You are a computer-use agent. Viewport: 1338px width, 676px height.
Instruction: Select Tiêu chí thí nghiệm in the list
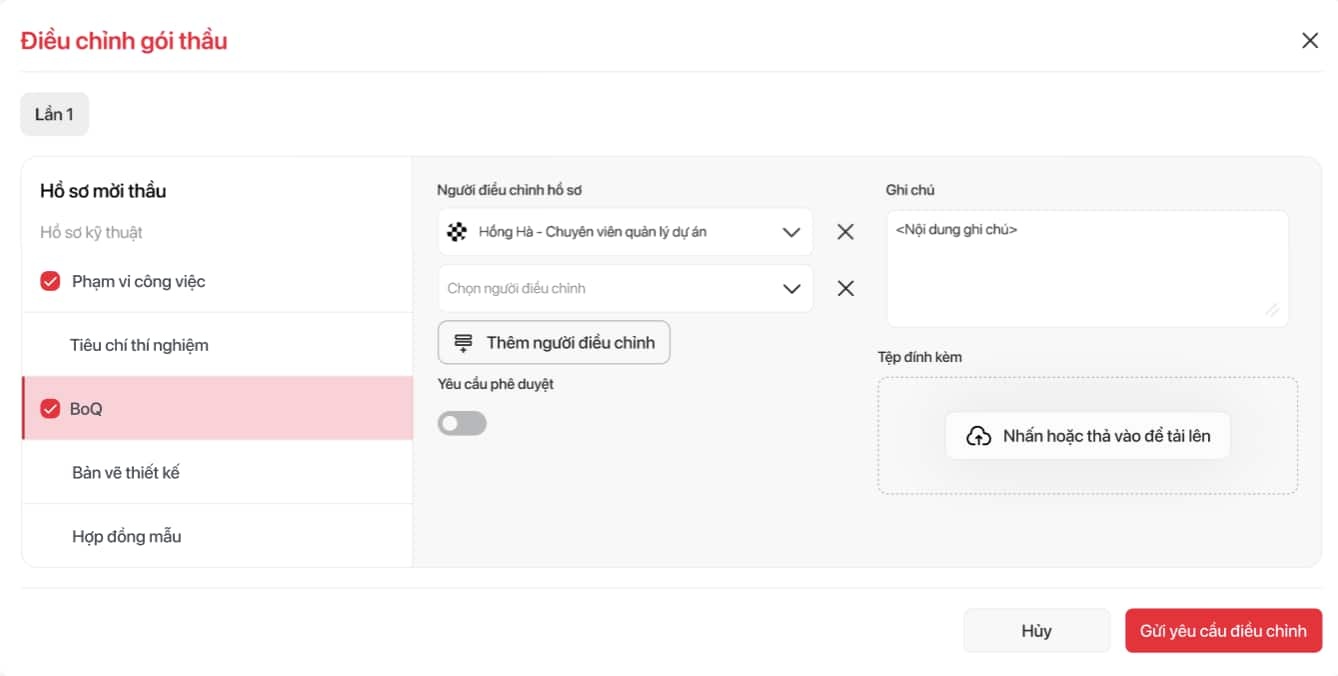[x=139, y=345]
